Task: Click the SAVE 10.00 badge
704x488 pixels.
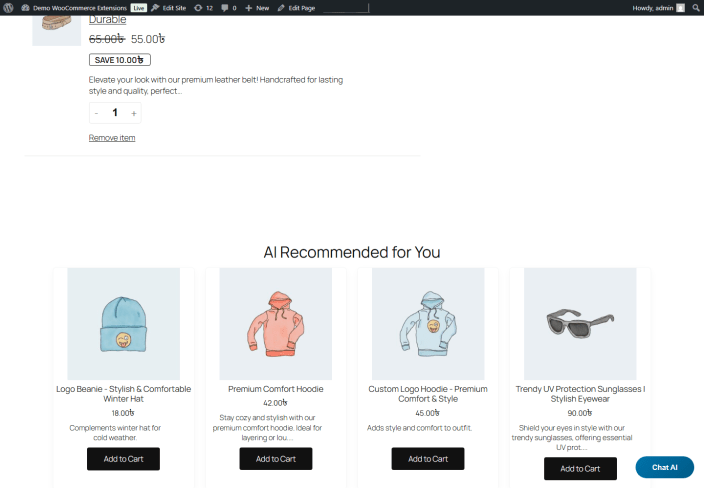Action: point(120,60)
